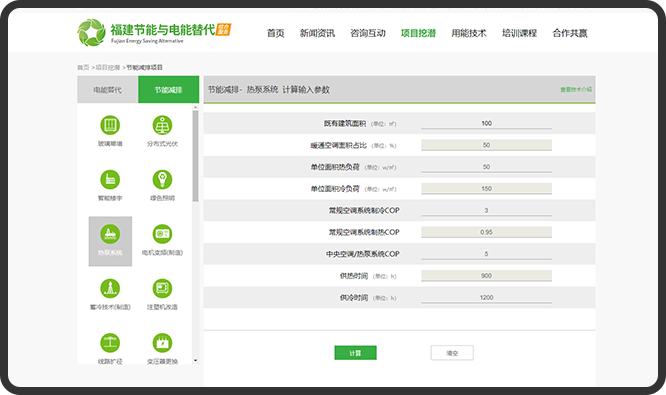
Task: Open the 合作共赢 navigation item
Action: [x=570, y=33]
